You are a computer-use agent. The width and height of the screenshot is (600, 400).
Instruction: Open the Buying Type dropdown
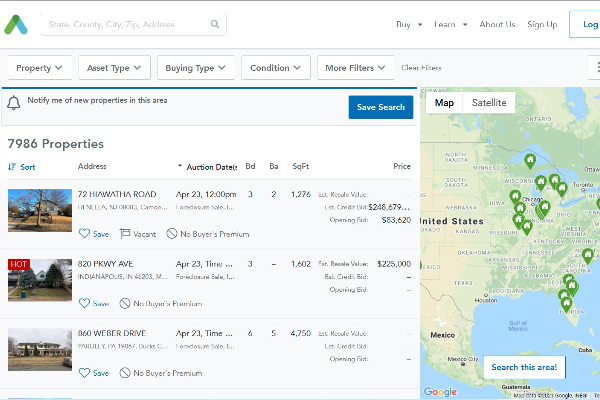(x=196, y=68)
